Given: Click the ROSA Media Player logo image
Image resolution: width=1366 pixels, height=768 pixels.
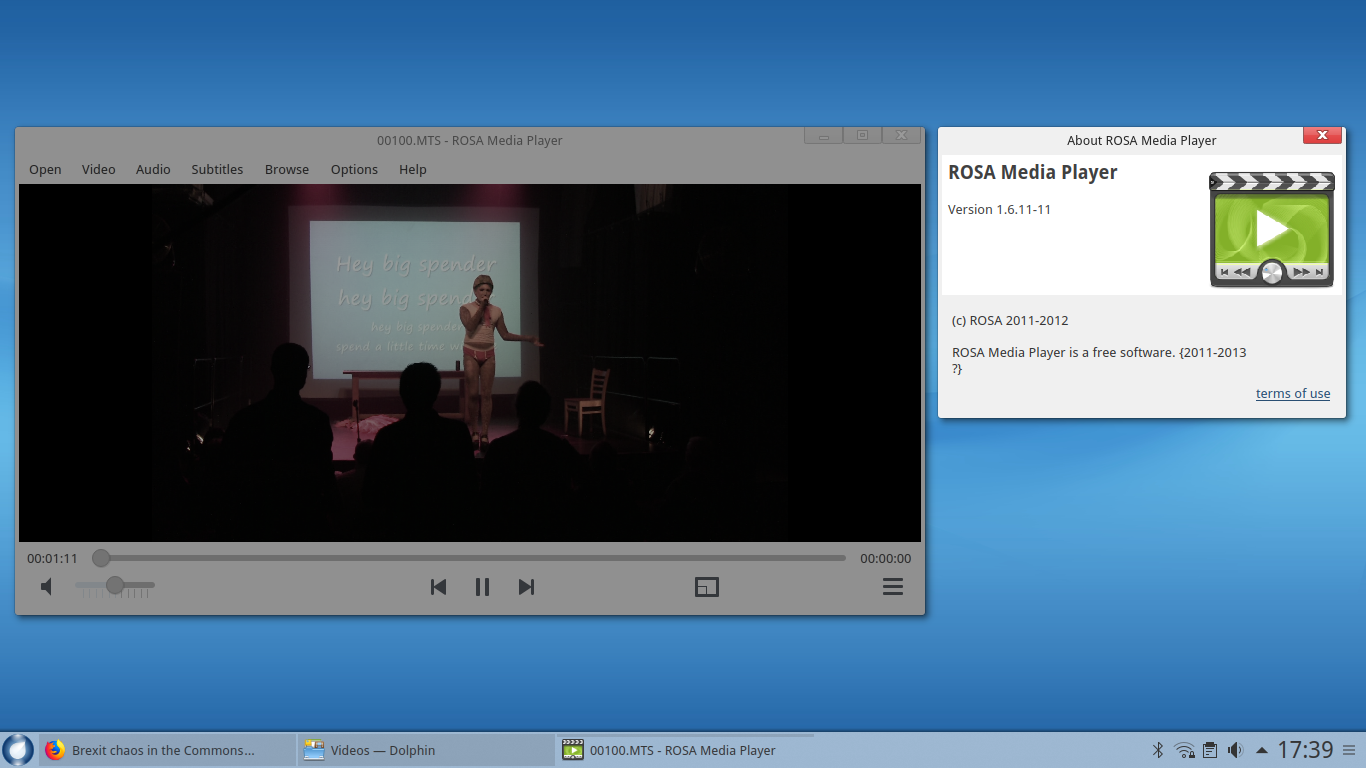Looking at the screenshot, I should pos(1272,230).
